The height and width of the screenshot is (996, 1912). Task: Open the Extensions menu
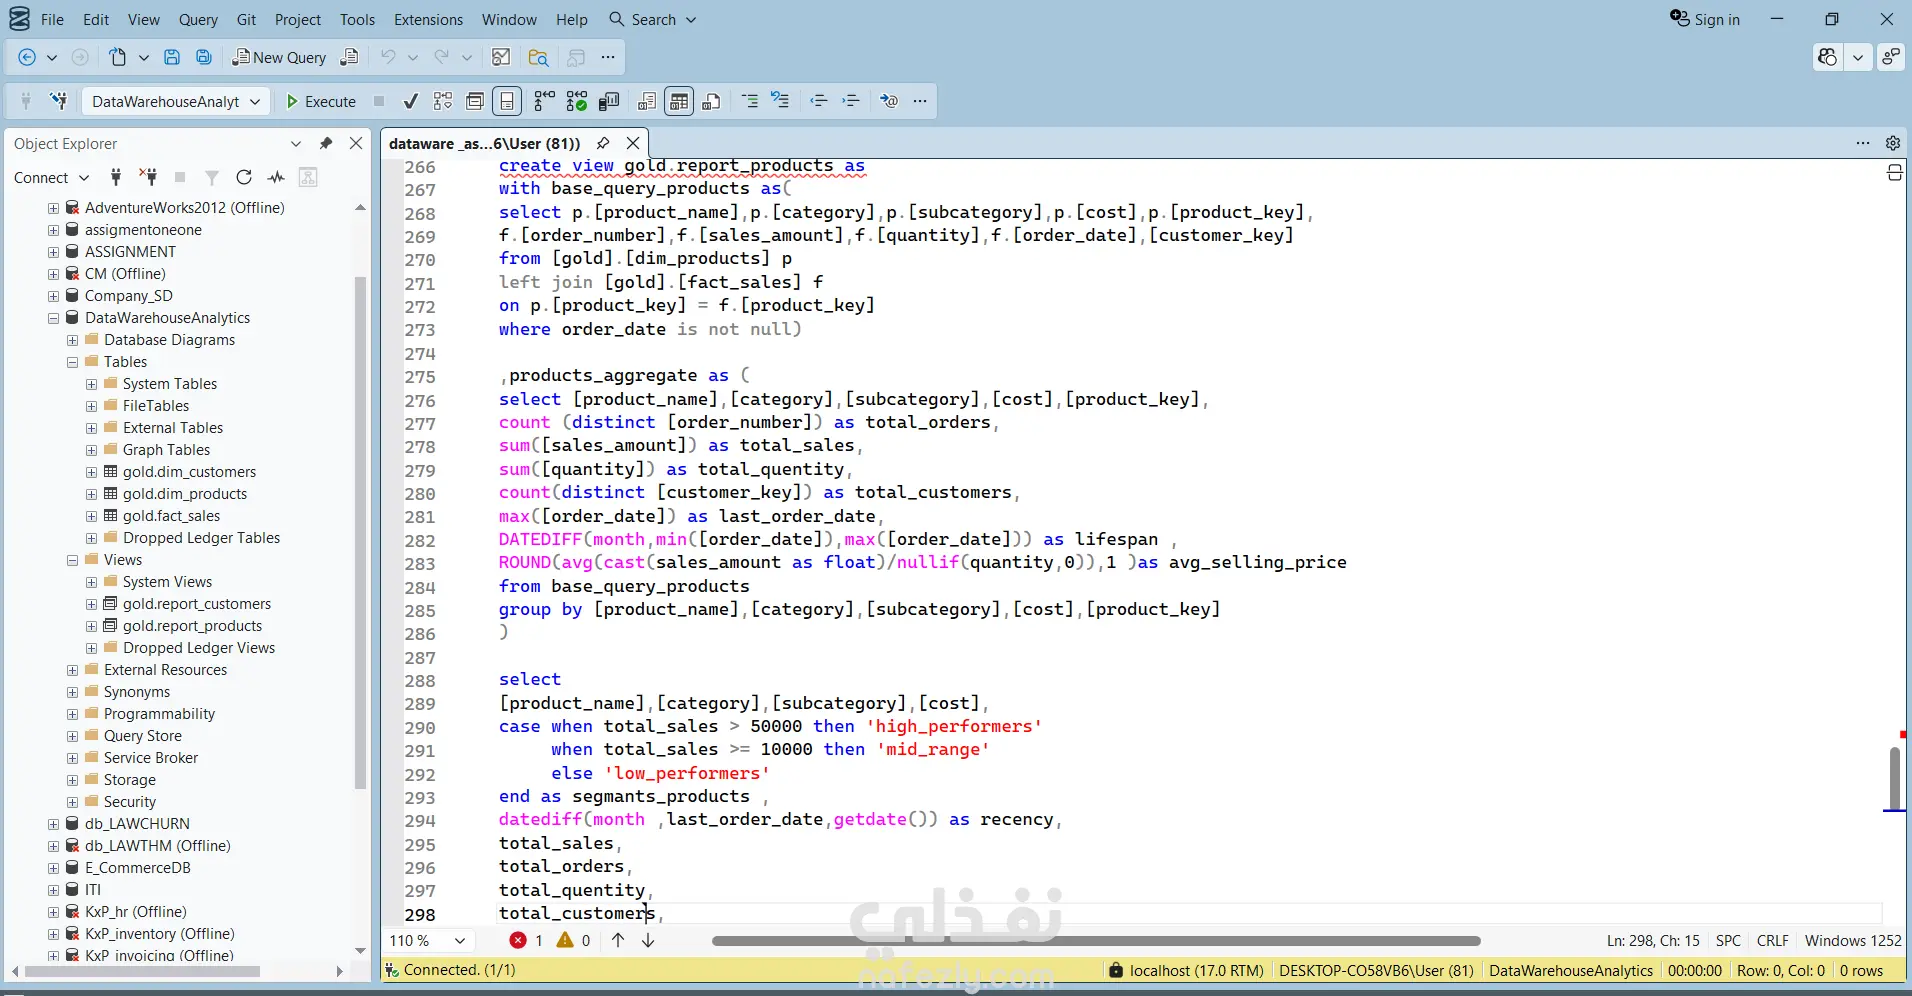[x=428, y=19]
